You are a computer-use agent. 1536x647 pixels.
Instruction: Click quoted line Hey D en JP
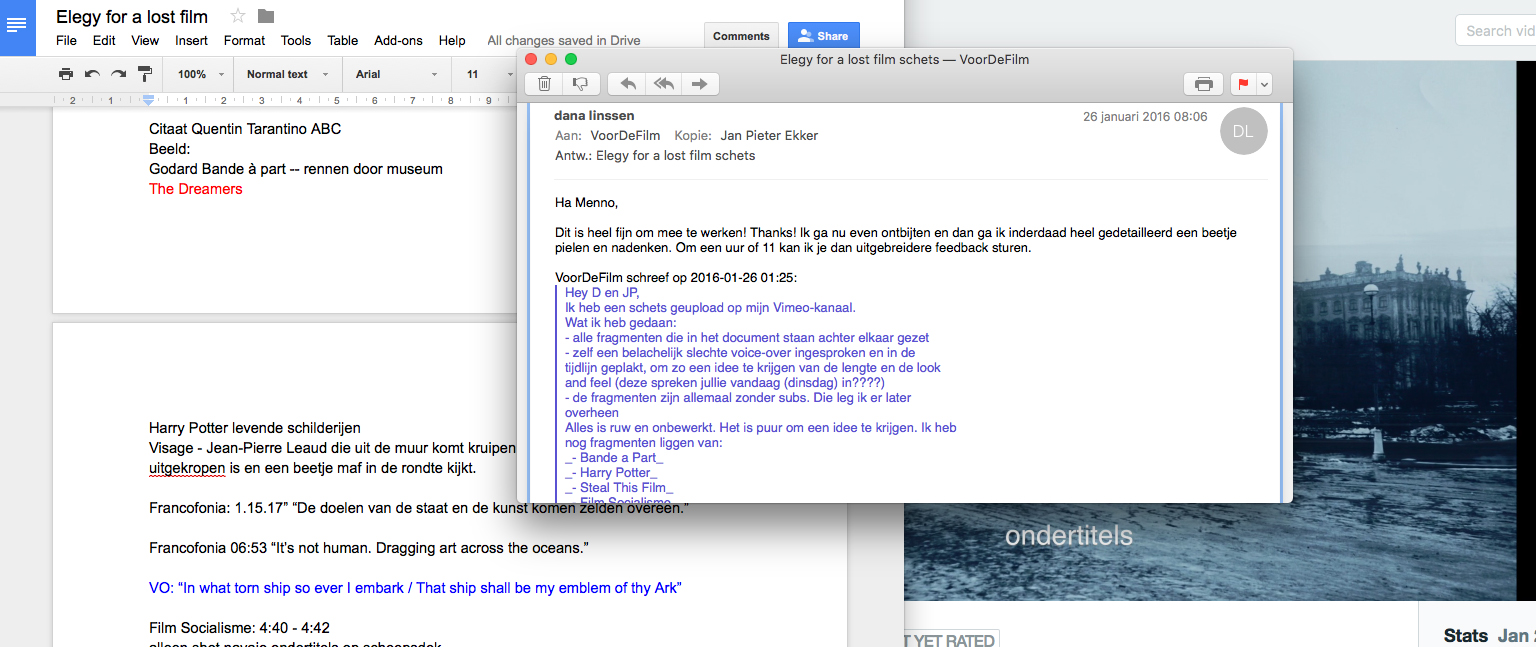point(602,293)
